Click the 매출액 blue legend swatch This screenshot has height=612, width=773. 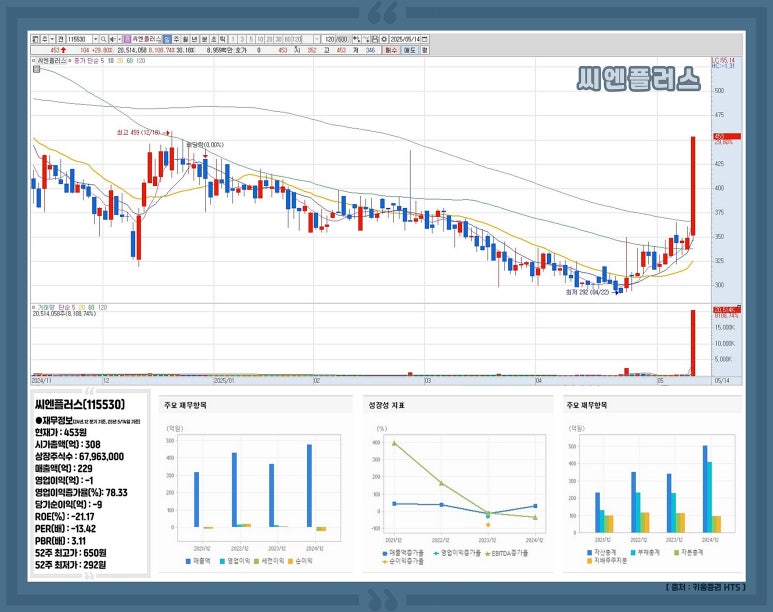pyautogui.click(x=188, y=561)
